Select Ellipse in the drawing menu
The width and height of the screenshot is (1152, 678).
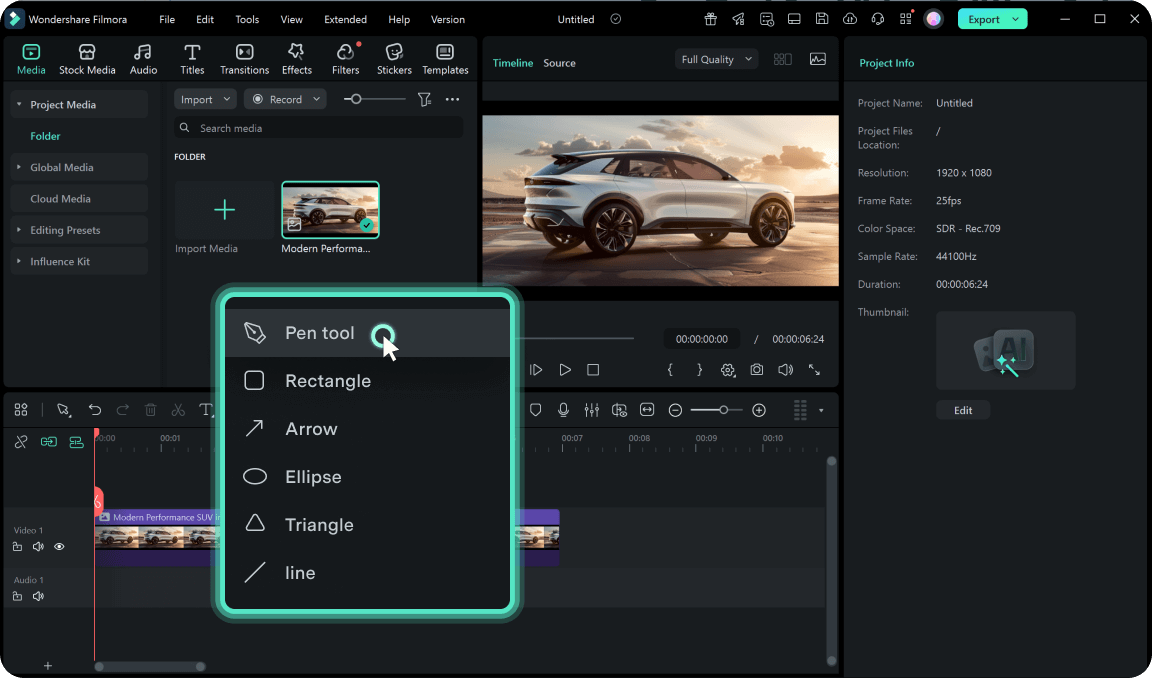point(367,477)
